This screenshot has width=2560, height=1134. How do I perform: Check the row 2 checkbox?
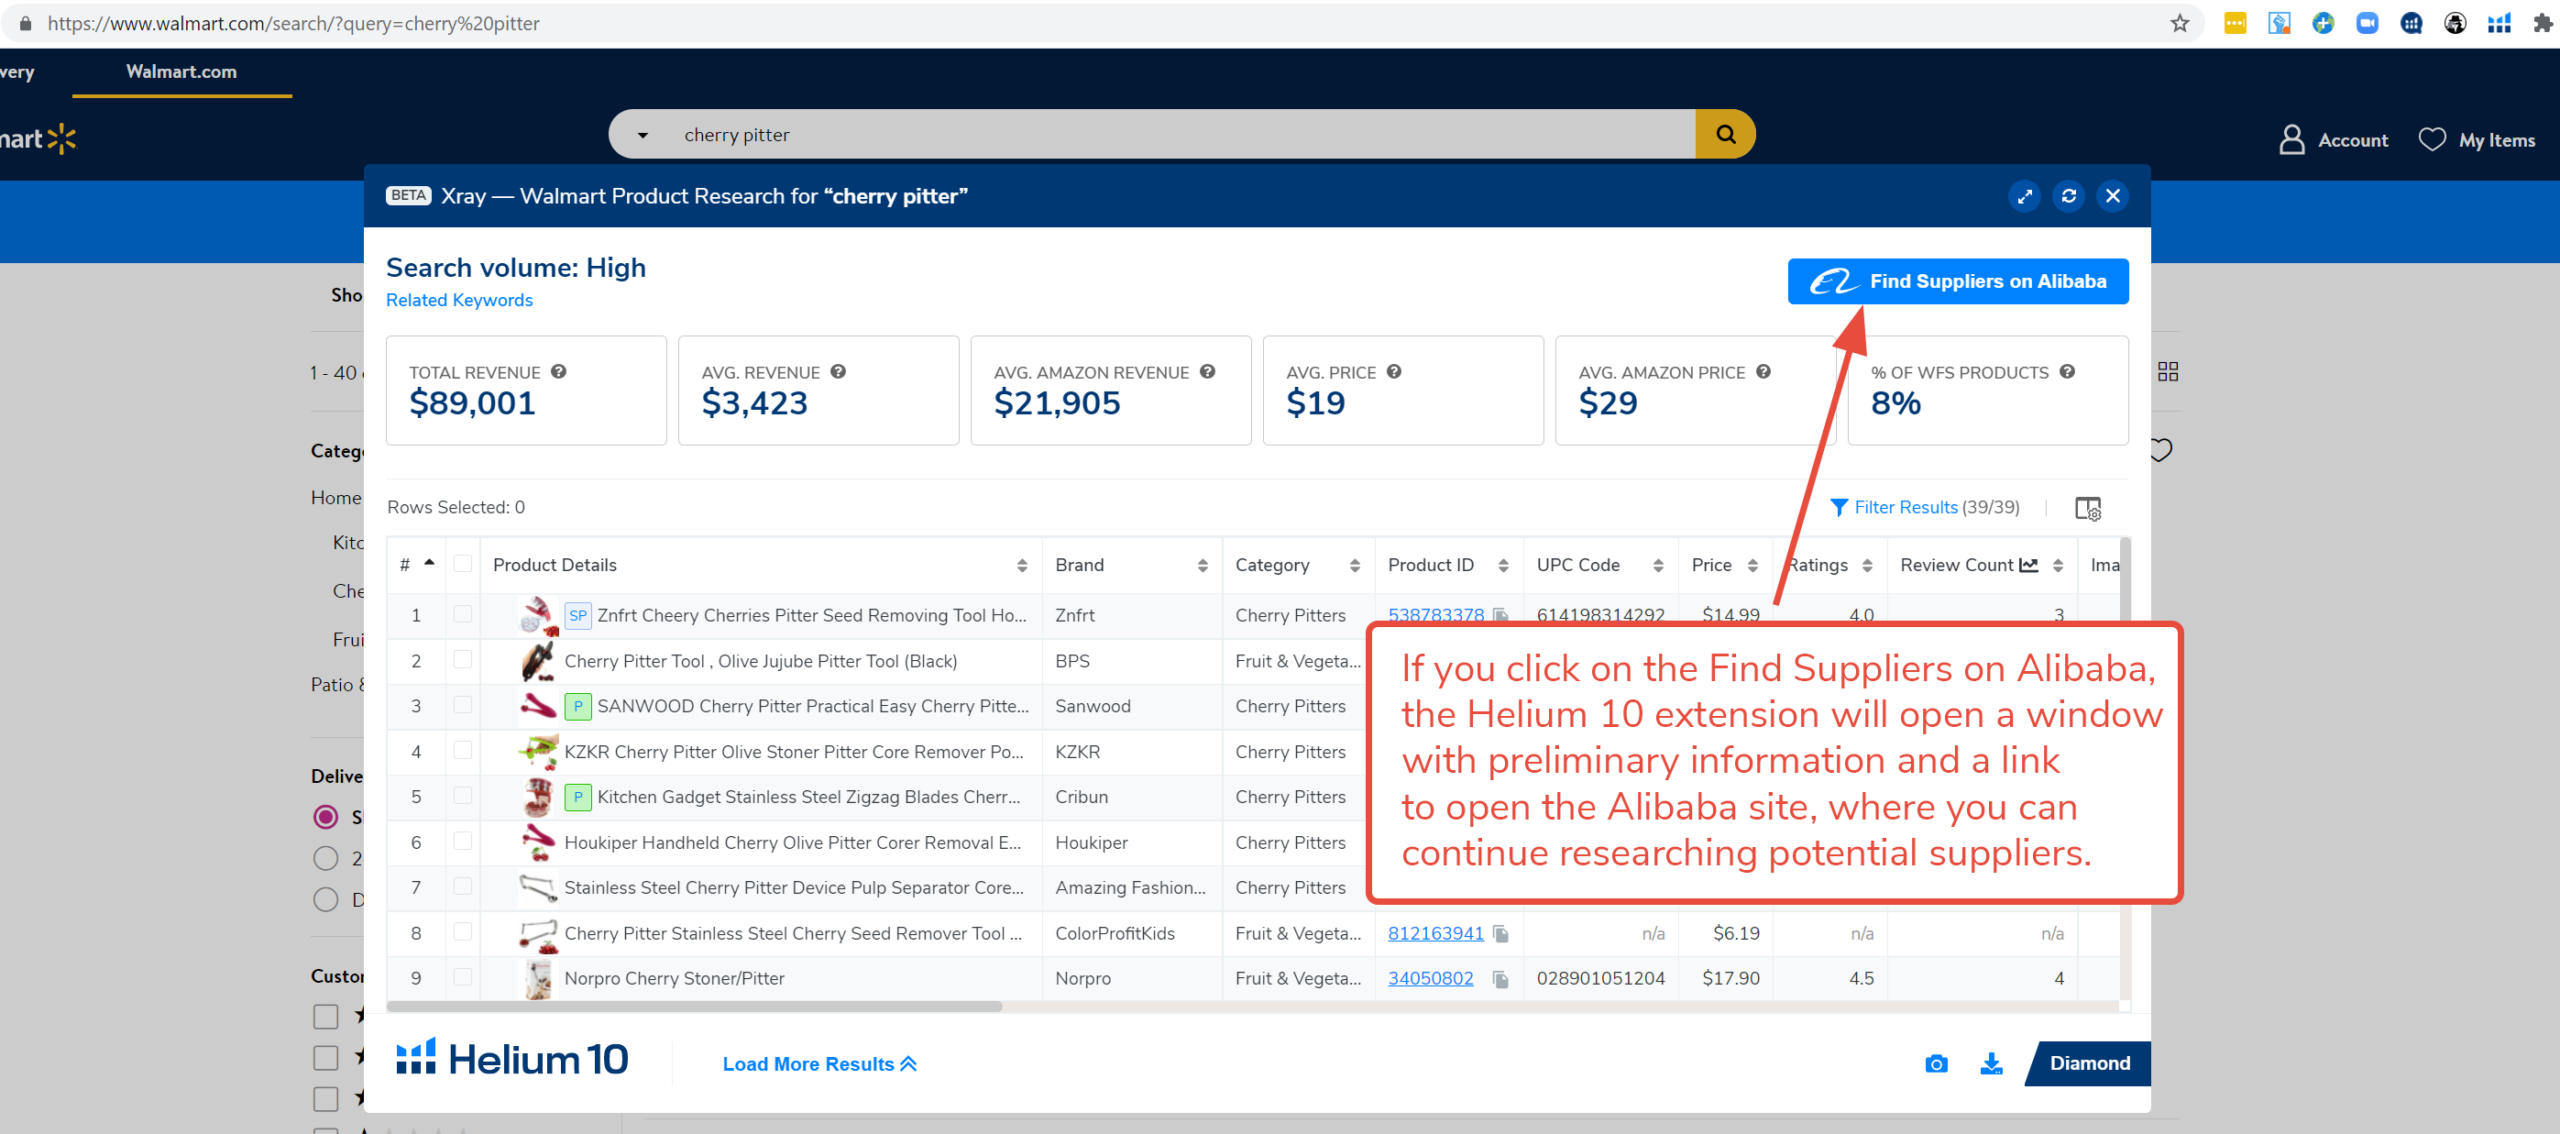462,660
